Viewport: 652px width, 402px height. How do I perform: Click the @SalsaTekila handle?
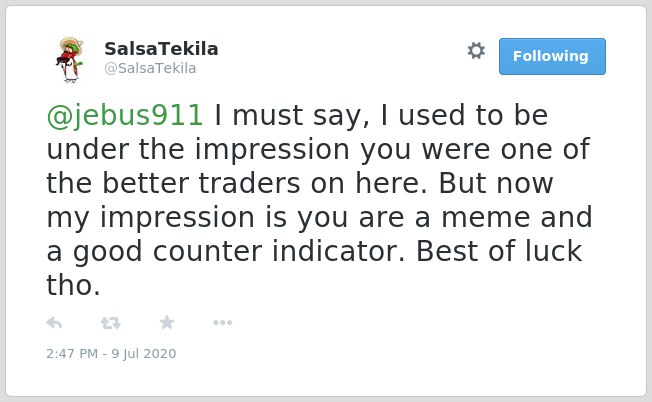pyautogui.click(x=150, y=68)
